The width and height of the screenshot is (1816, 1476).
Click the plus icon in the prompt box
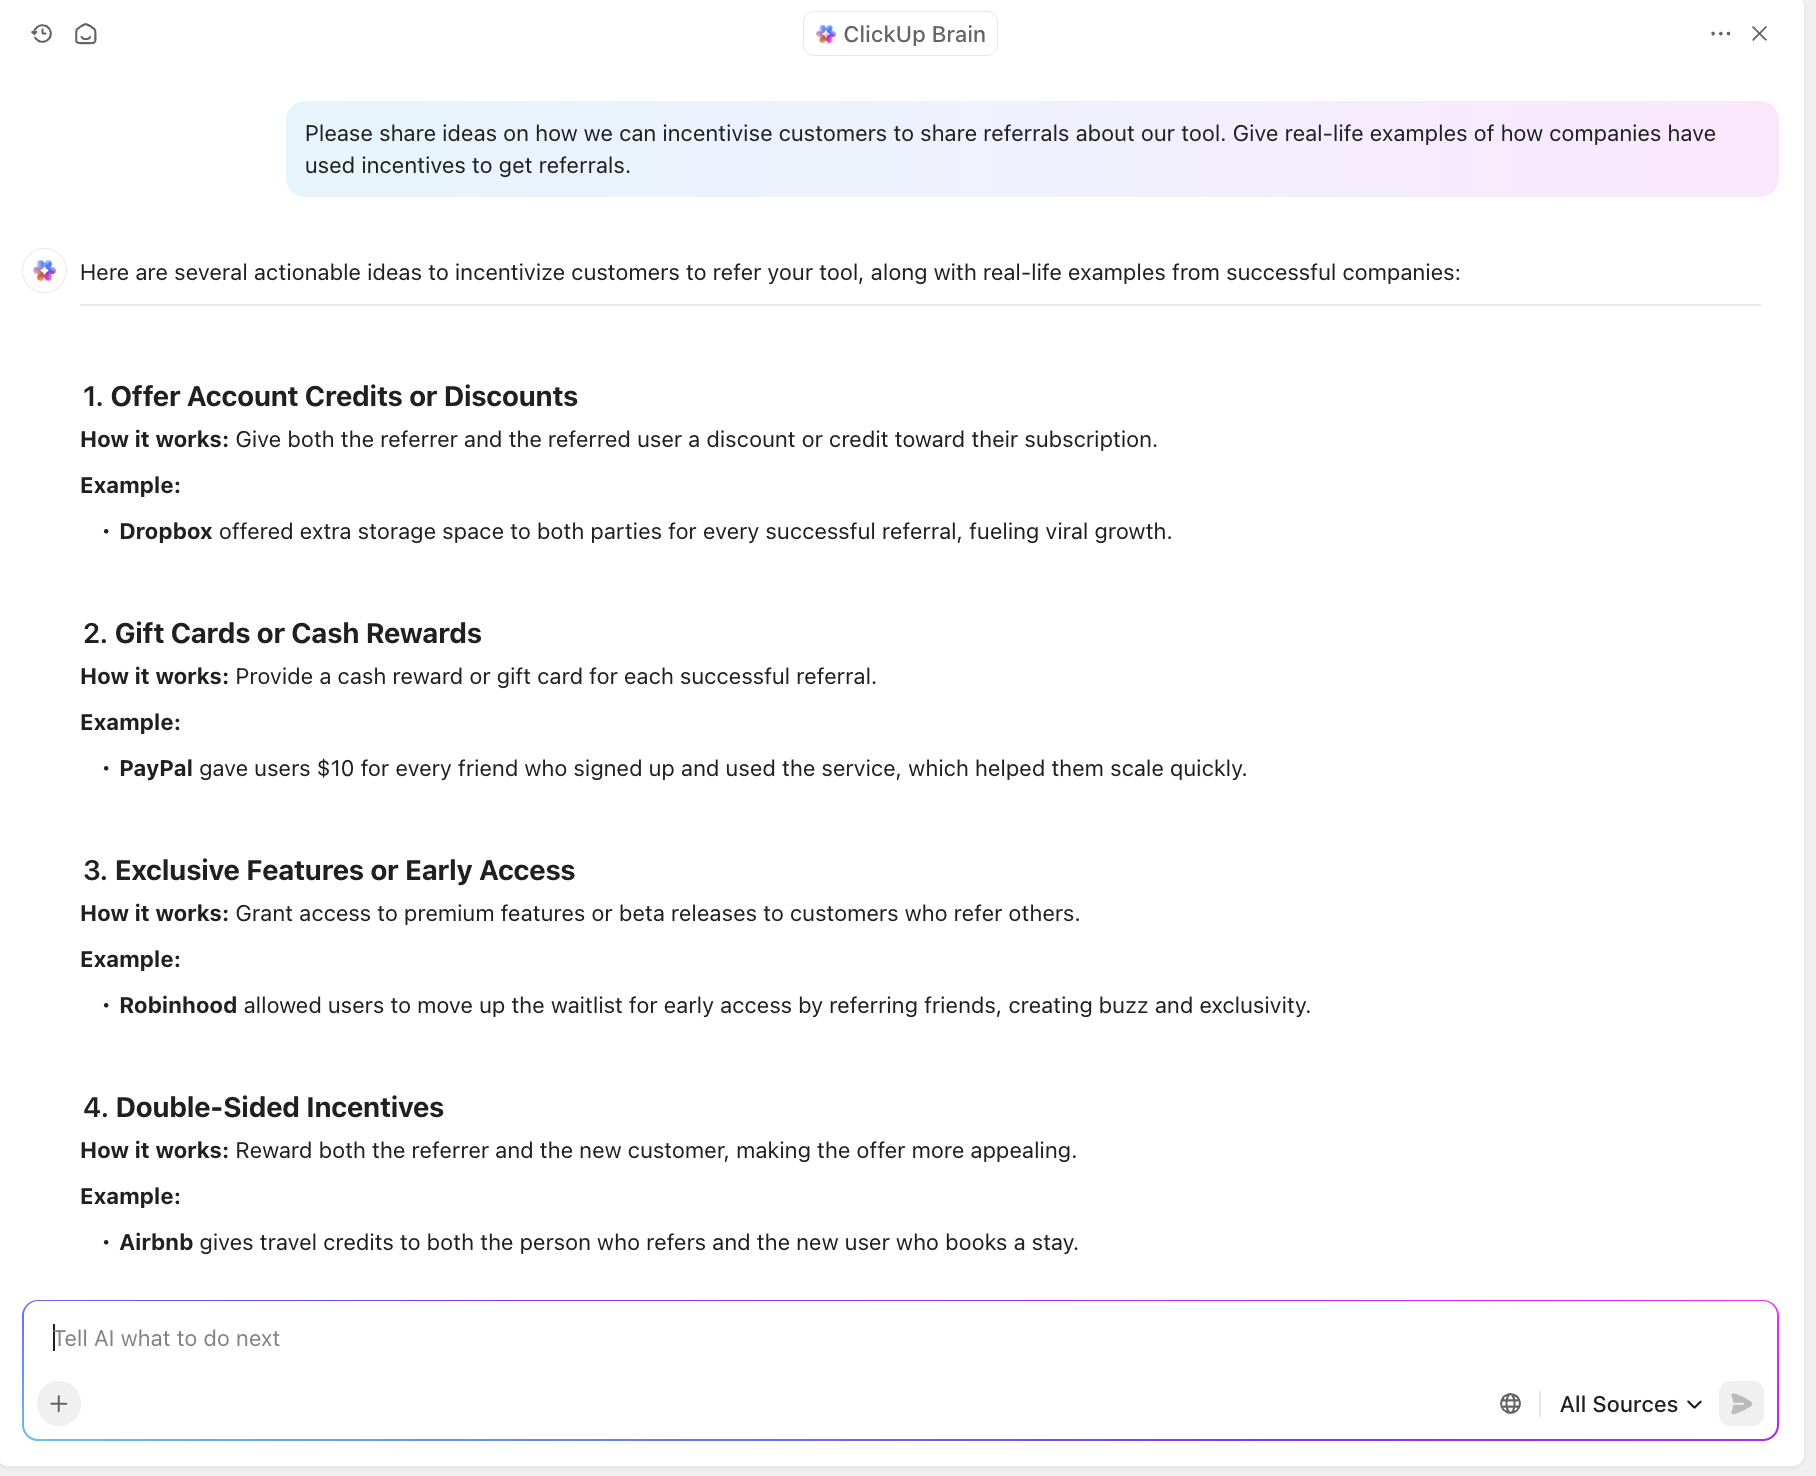pos(58,1403)
